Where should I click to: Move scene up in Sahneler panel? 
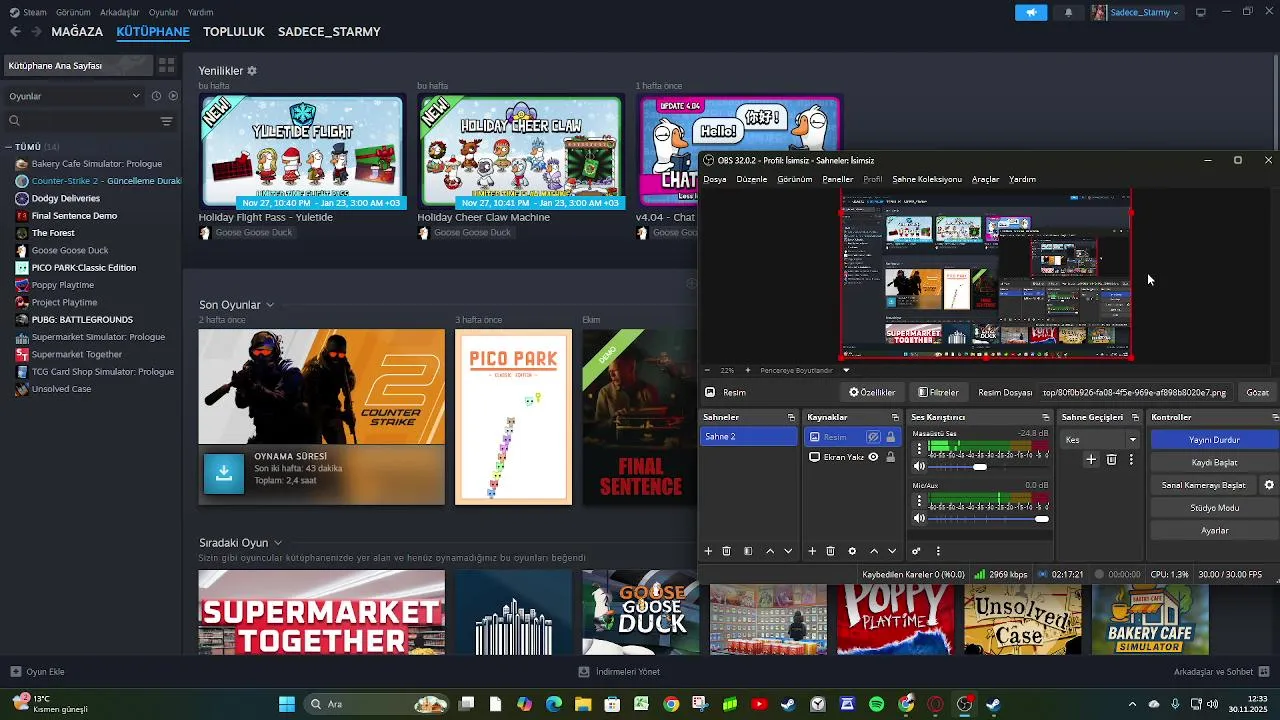click(x=770, y=551)
